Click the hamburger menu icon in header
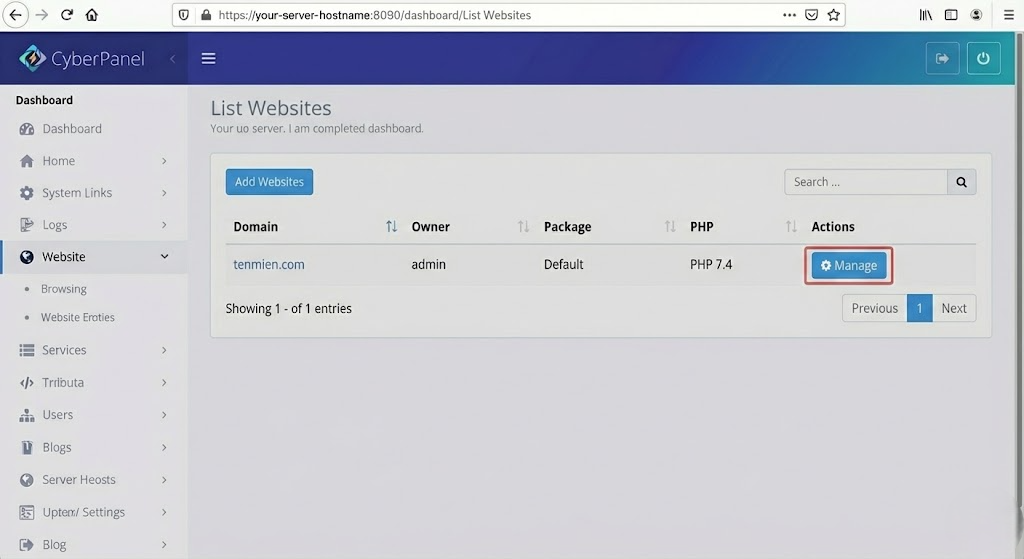 click(x=208, y=58)
